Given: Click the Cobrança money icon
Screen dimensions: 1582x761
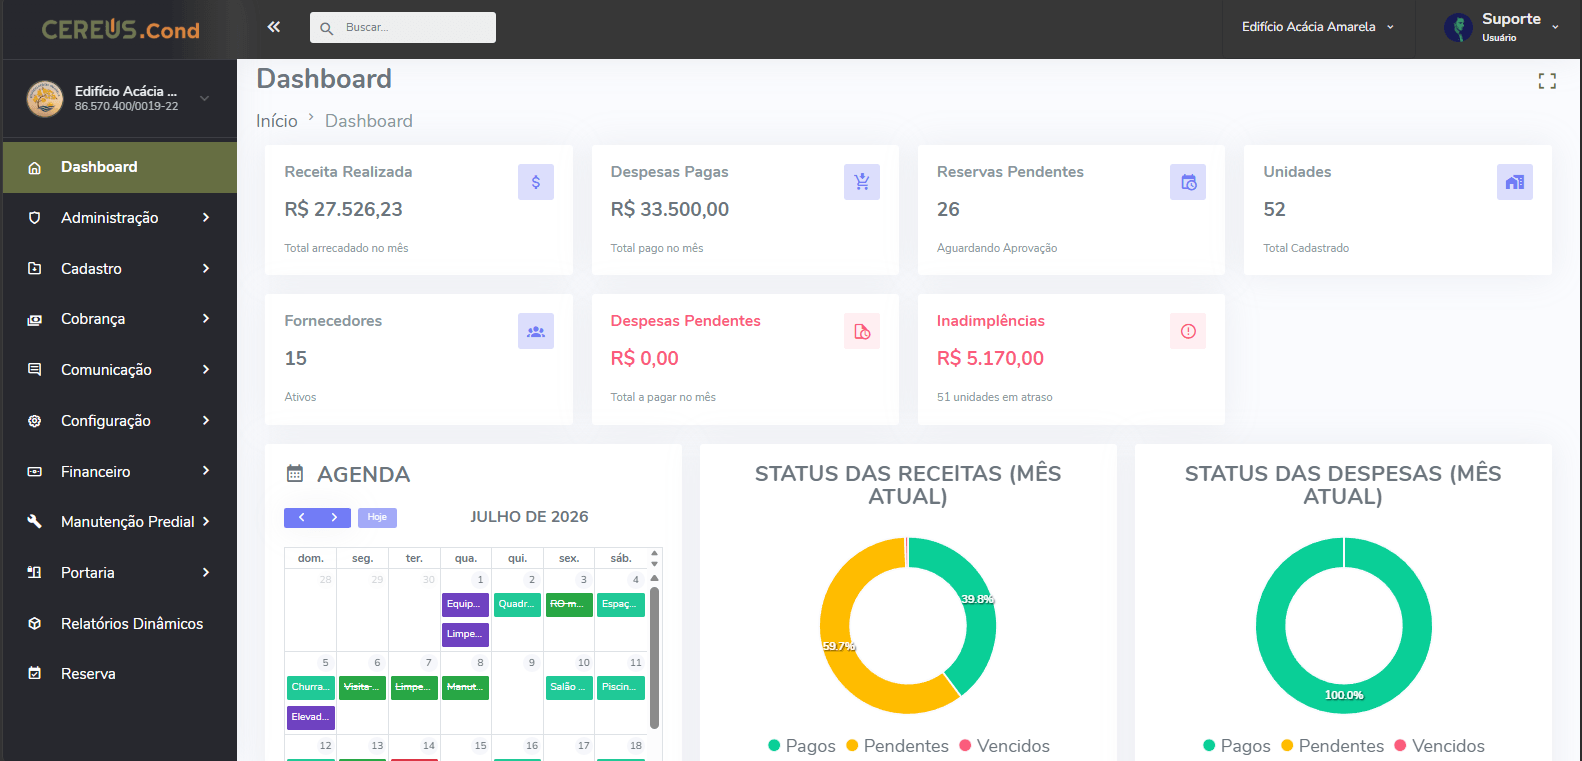Looking at the screenshot, I should (35, 319).
